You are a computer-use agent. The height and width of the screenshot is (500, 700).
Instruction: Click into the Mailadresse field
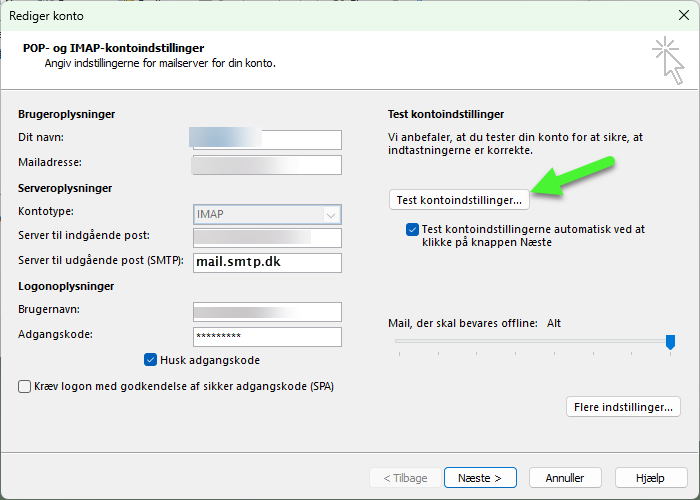click(267, 164)
